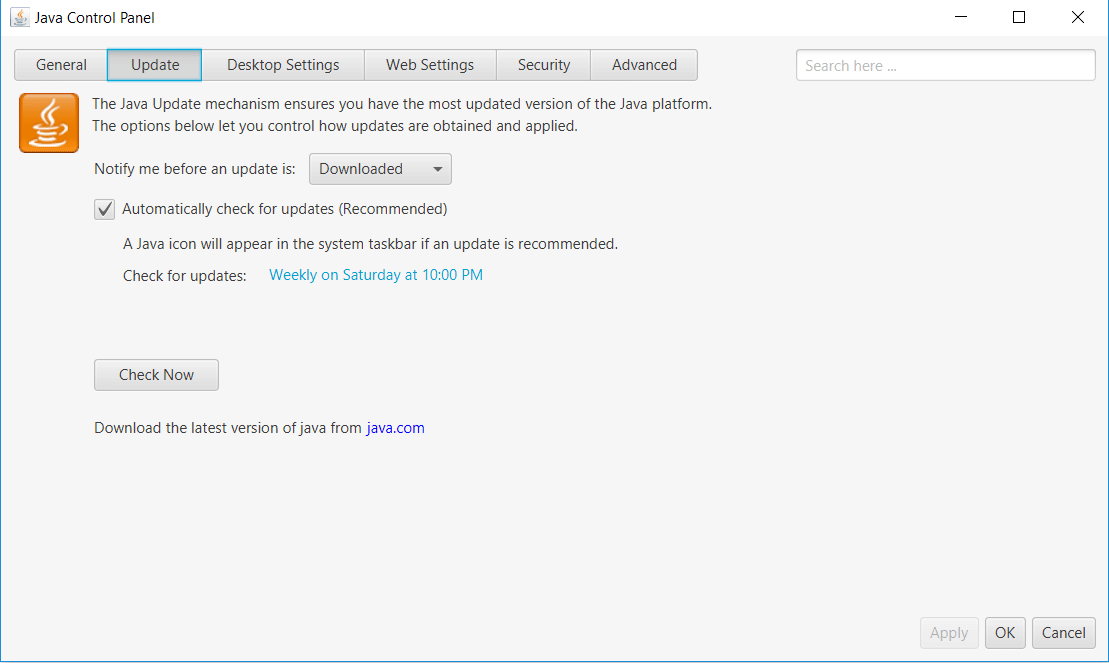Select the Advanced tab
The height and width of the screenshot is (663, 1109).
click(x=644, y=64)
